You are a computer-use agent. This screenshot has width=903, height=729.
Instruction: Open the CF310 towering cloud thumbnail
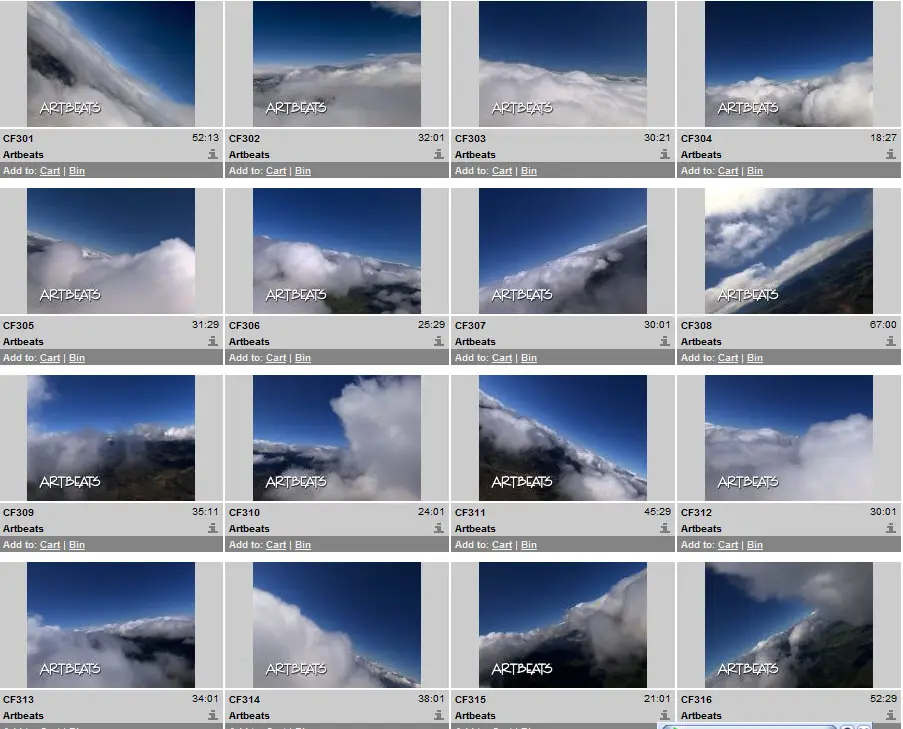[x=337, y=438]
